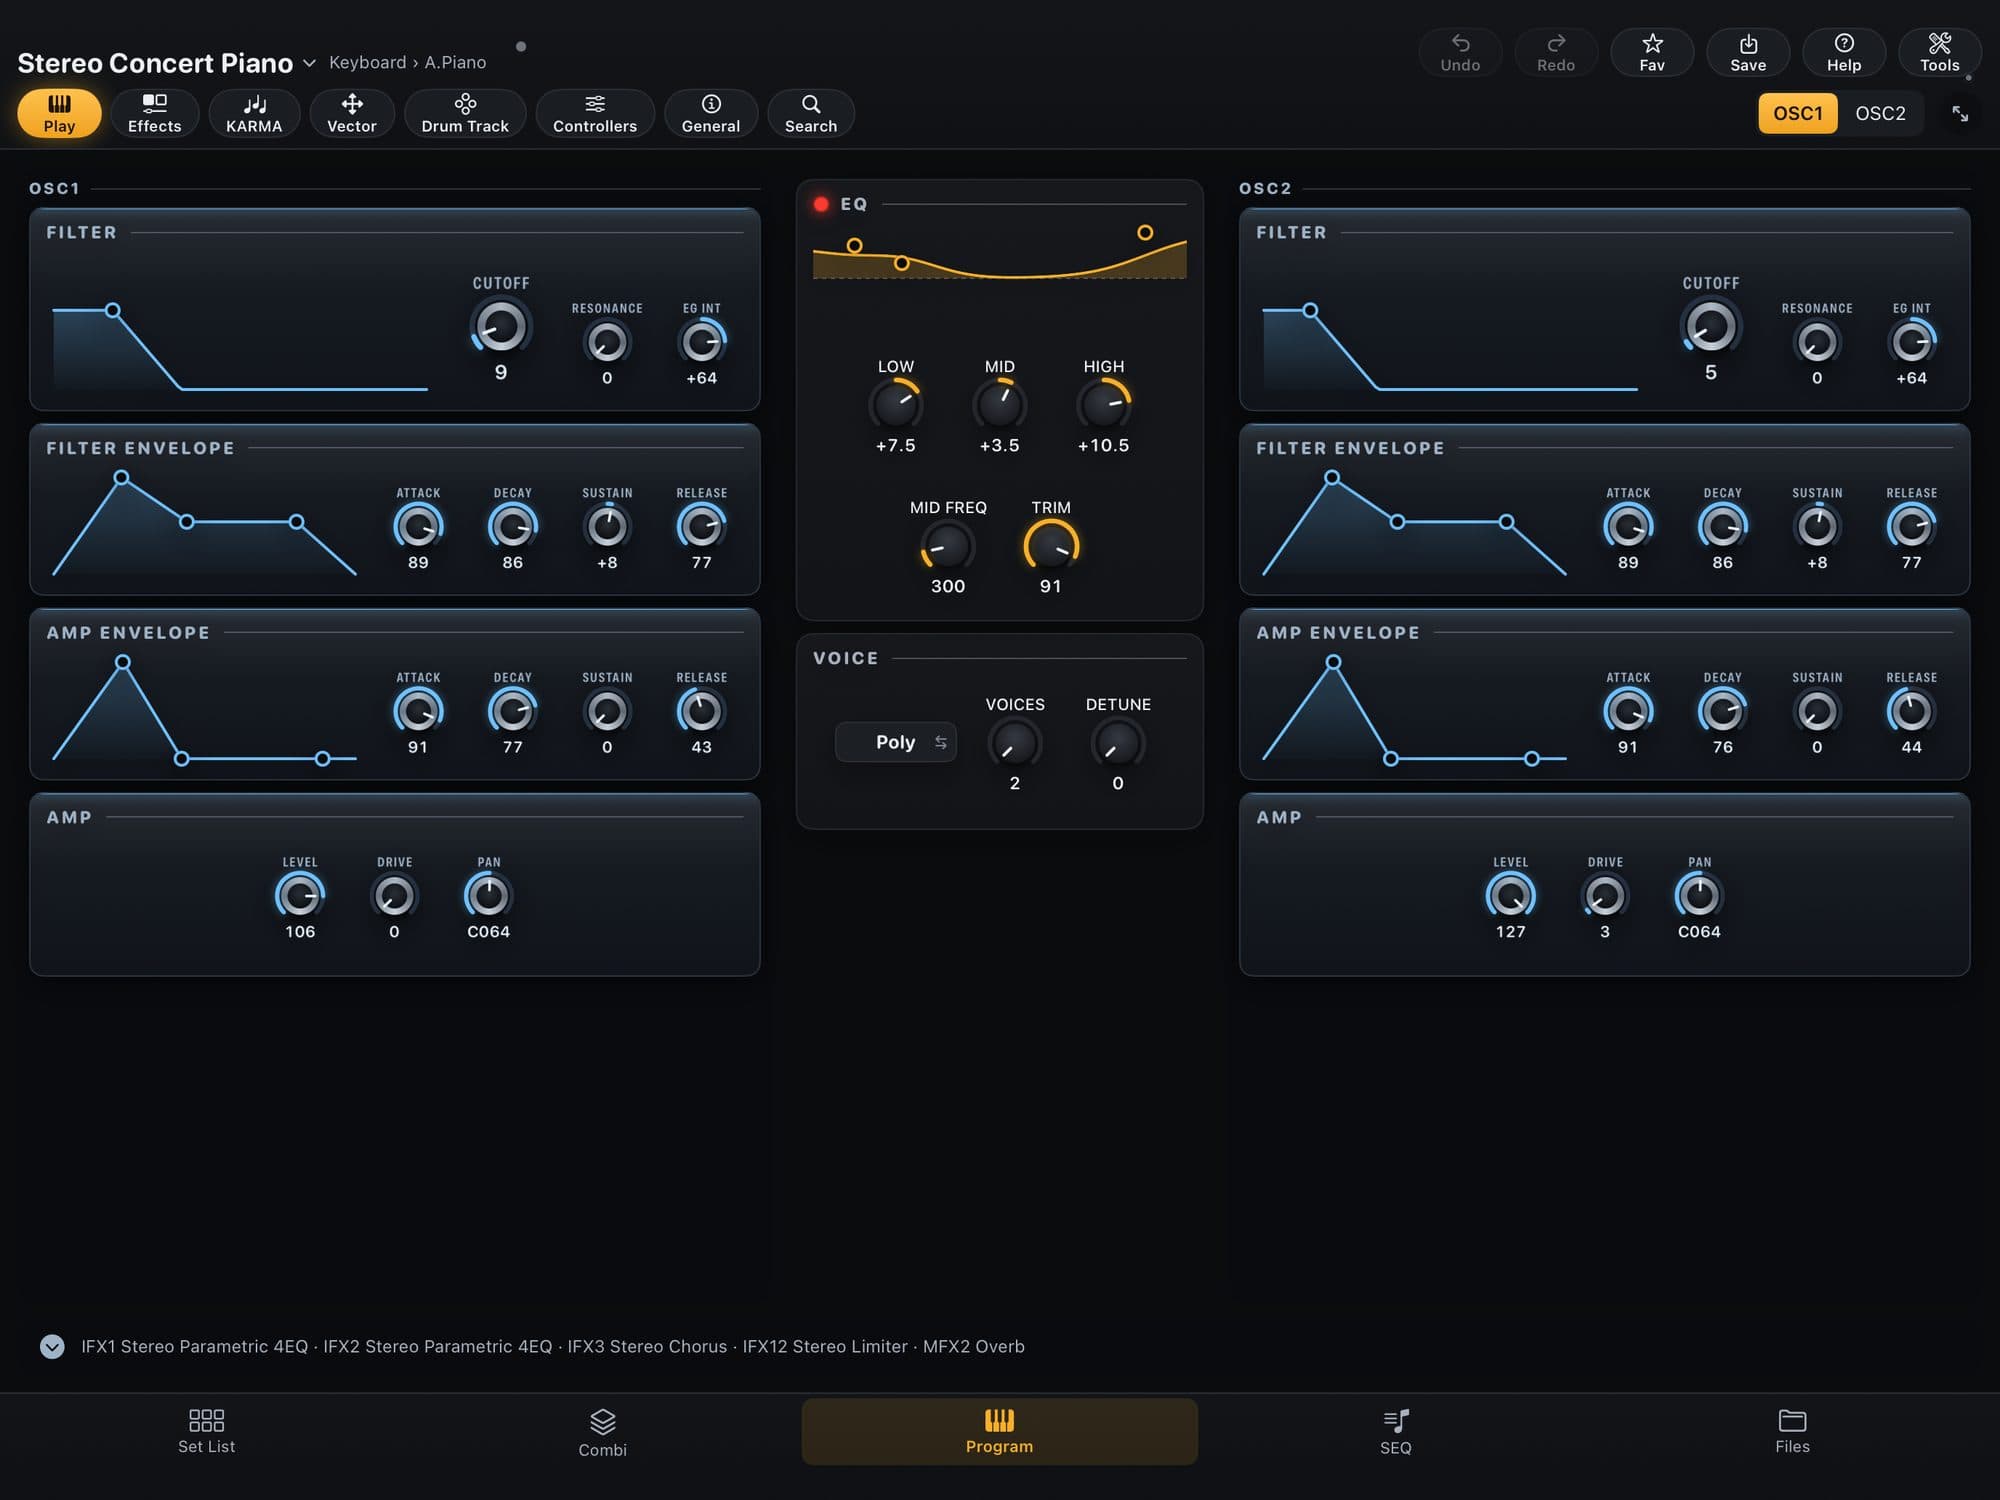Click the Voices count knob
Screen dimensions: 2000x1500
[1014, 744]
